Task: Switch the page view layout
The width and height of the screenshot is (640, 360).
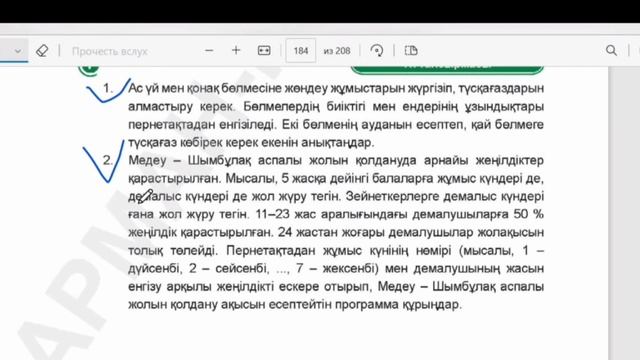Action: pos(411,51)
